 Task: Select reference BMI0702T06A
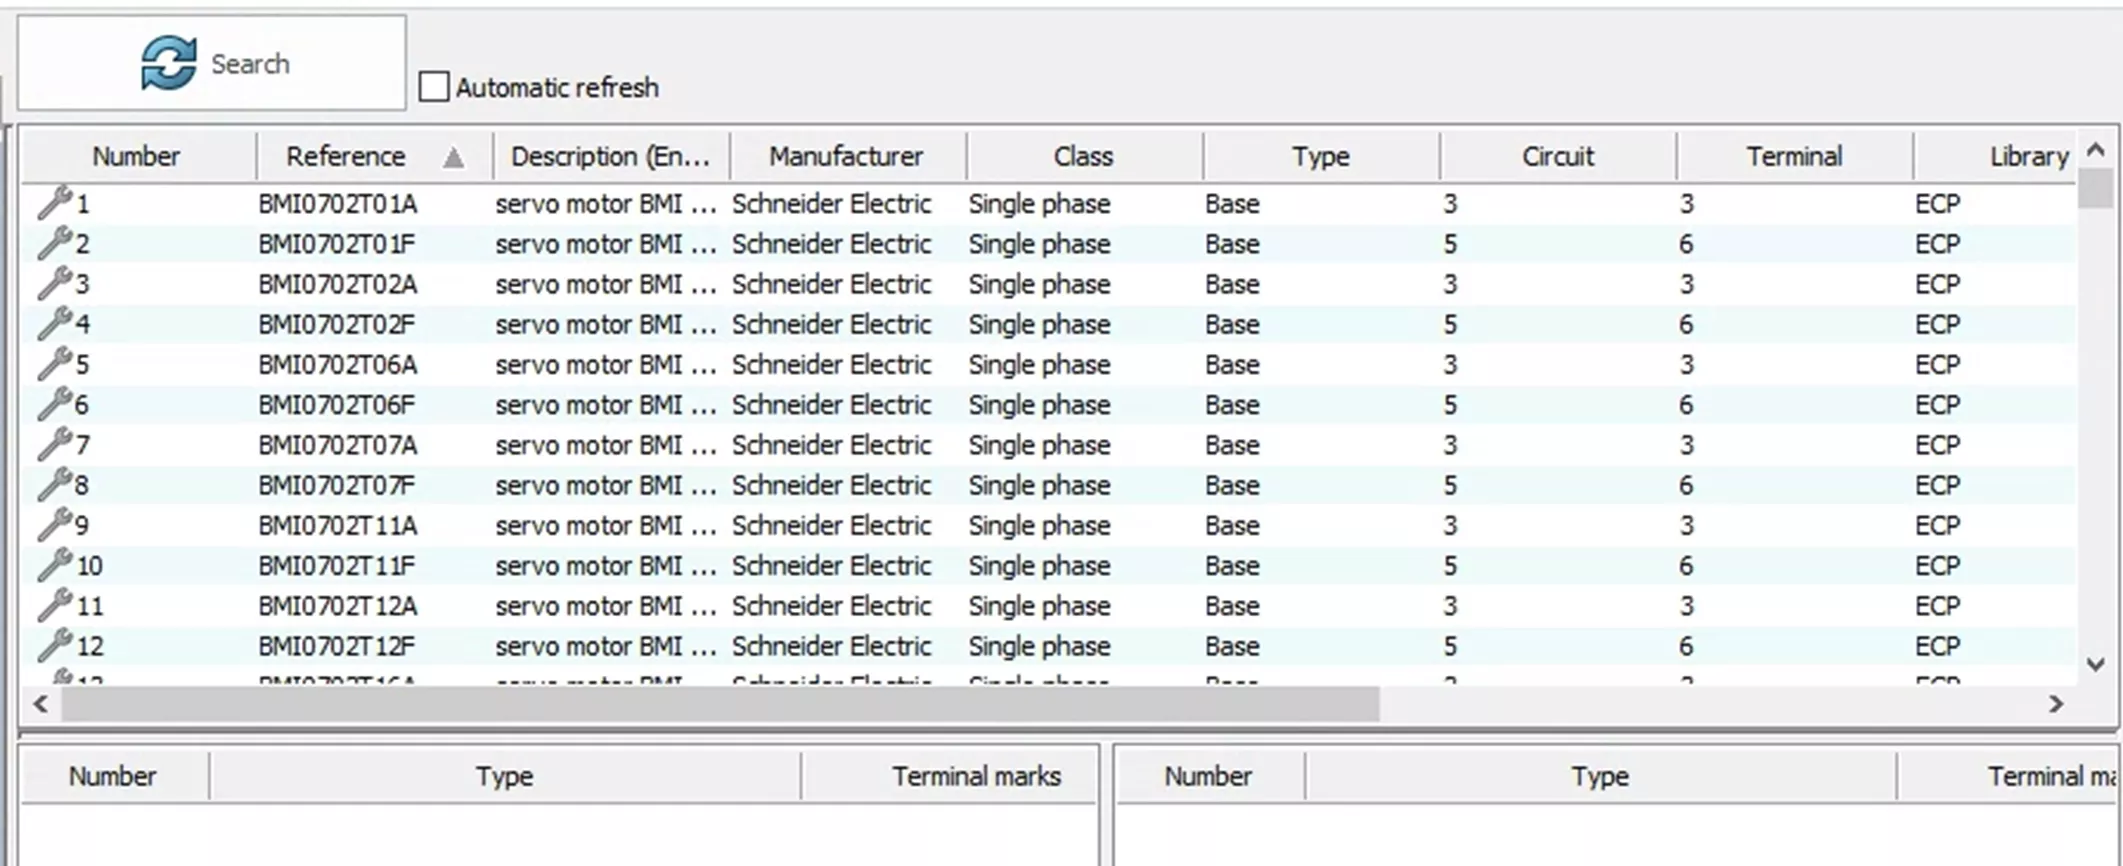pyautogui.click(x=338, y=364)
